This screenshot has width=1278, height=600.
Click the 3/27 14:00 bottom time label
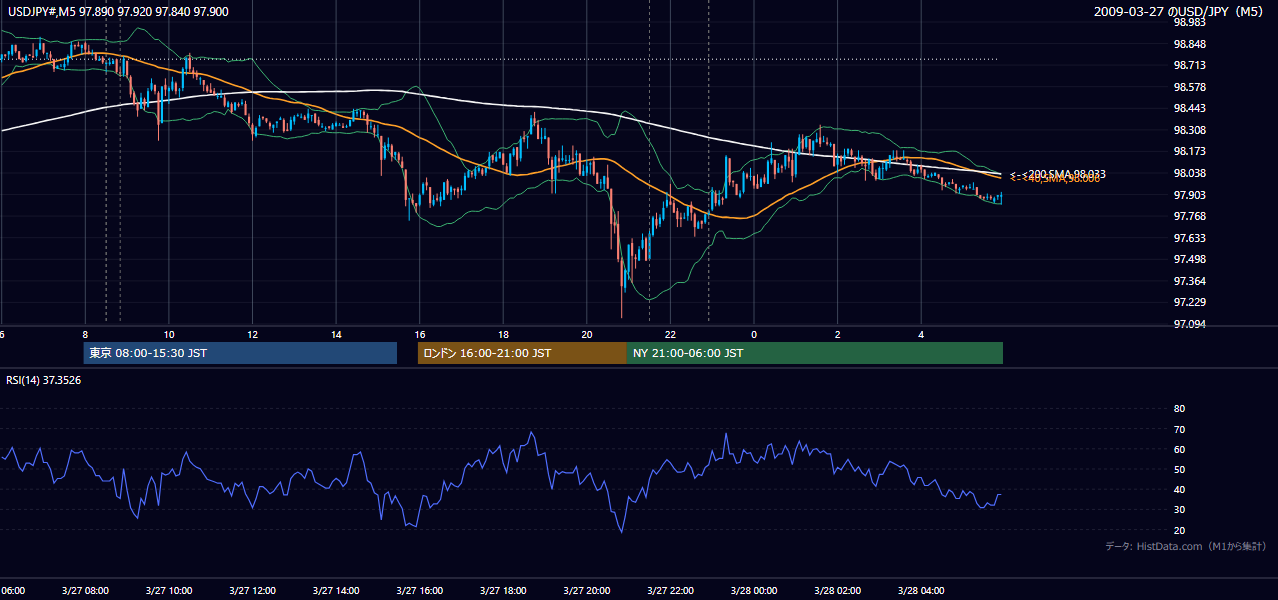click(x=336, y=591)
